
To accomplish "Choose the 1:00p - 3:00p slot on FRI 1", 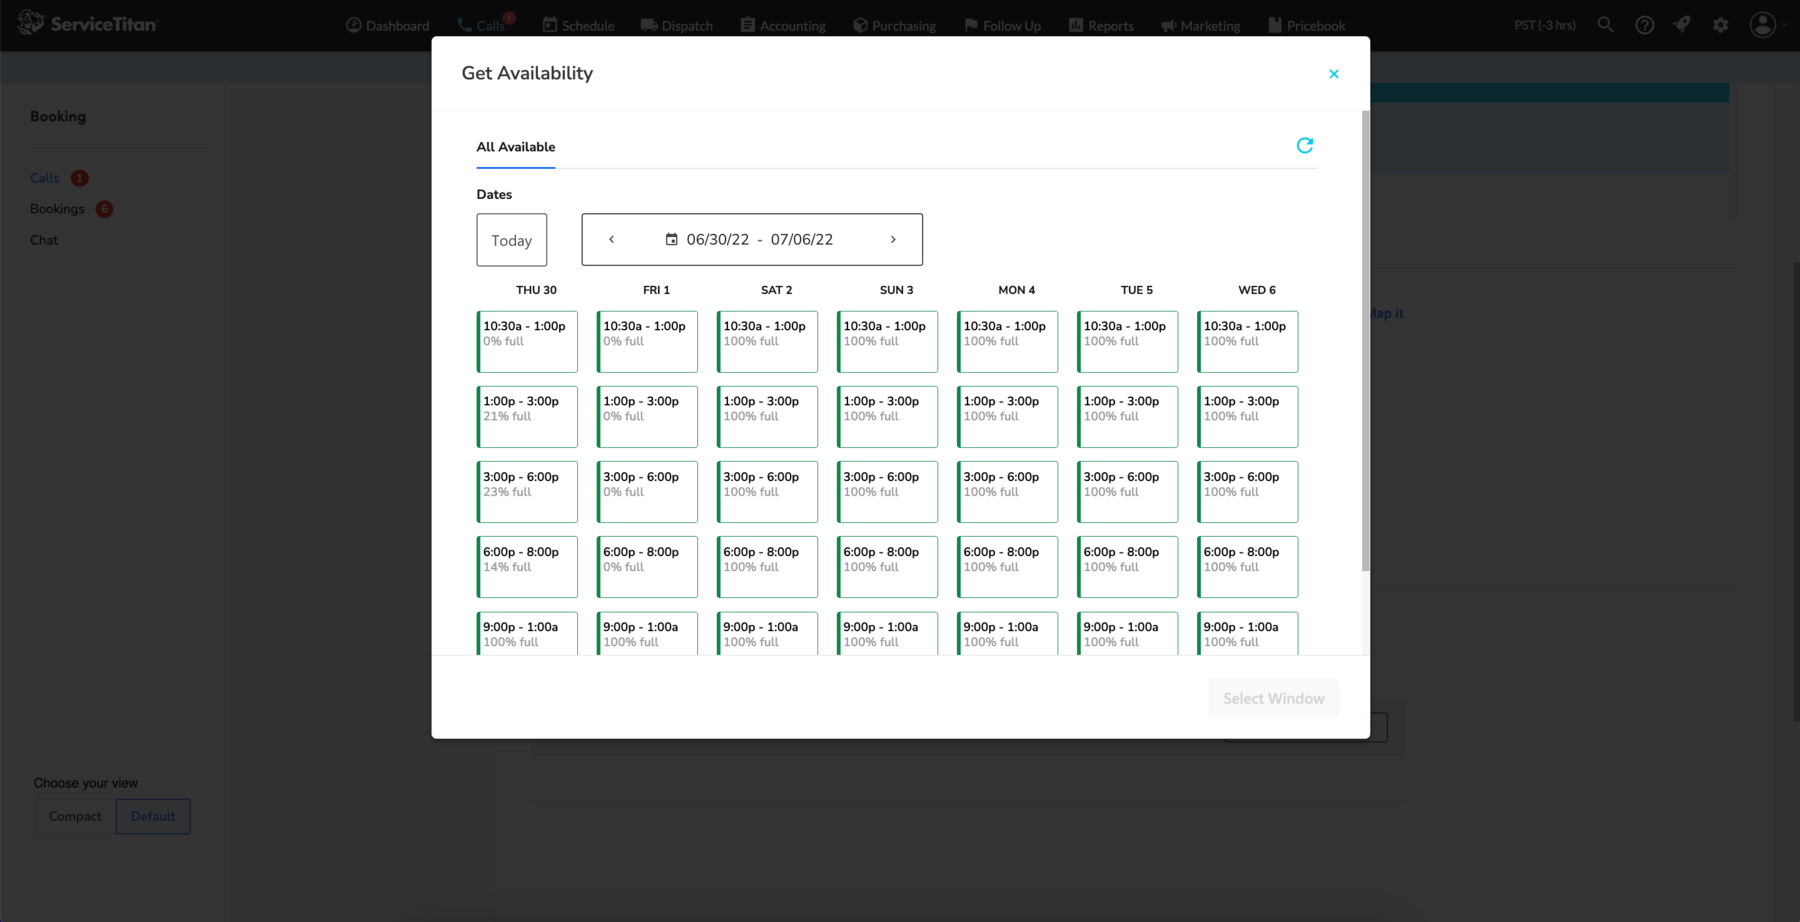I will 647,416.
